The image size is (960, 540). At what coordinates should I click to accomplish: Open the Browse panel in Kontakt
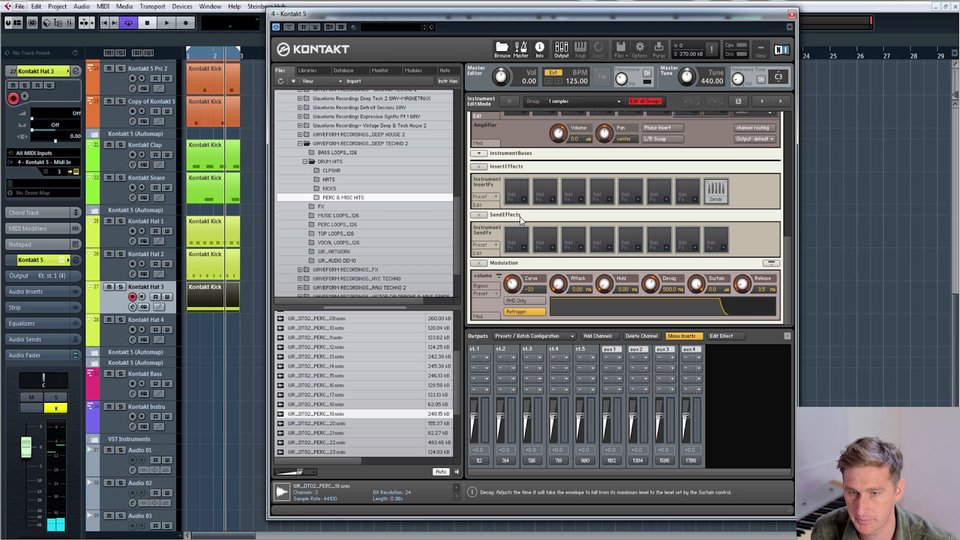point(502,49)
